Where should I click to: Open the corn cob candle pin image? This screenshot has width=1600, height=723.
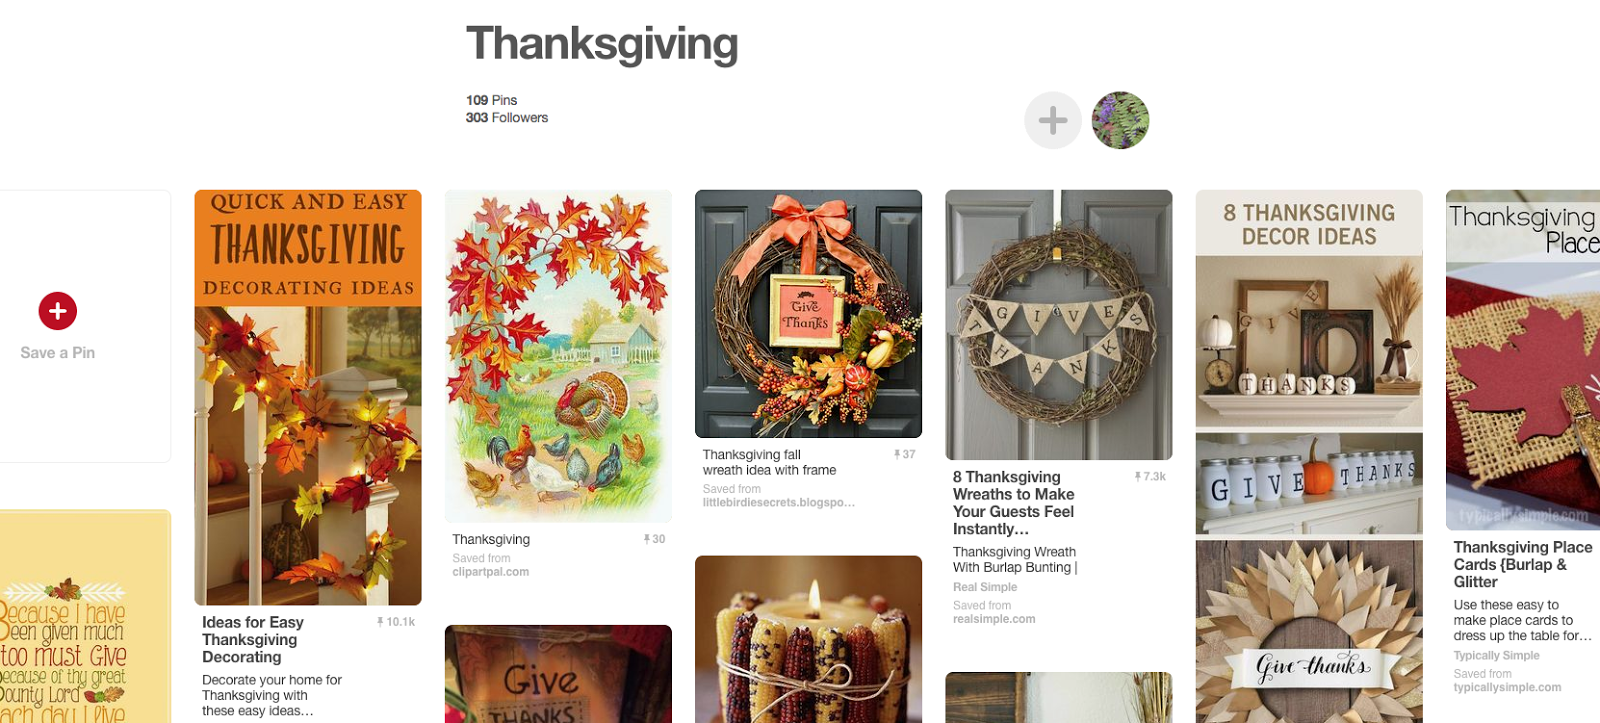pos(808,639)
